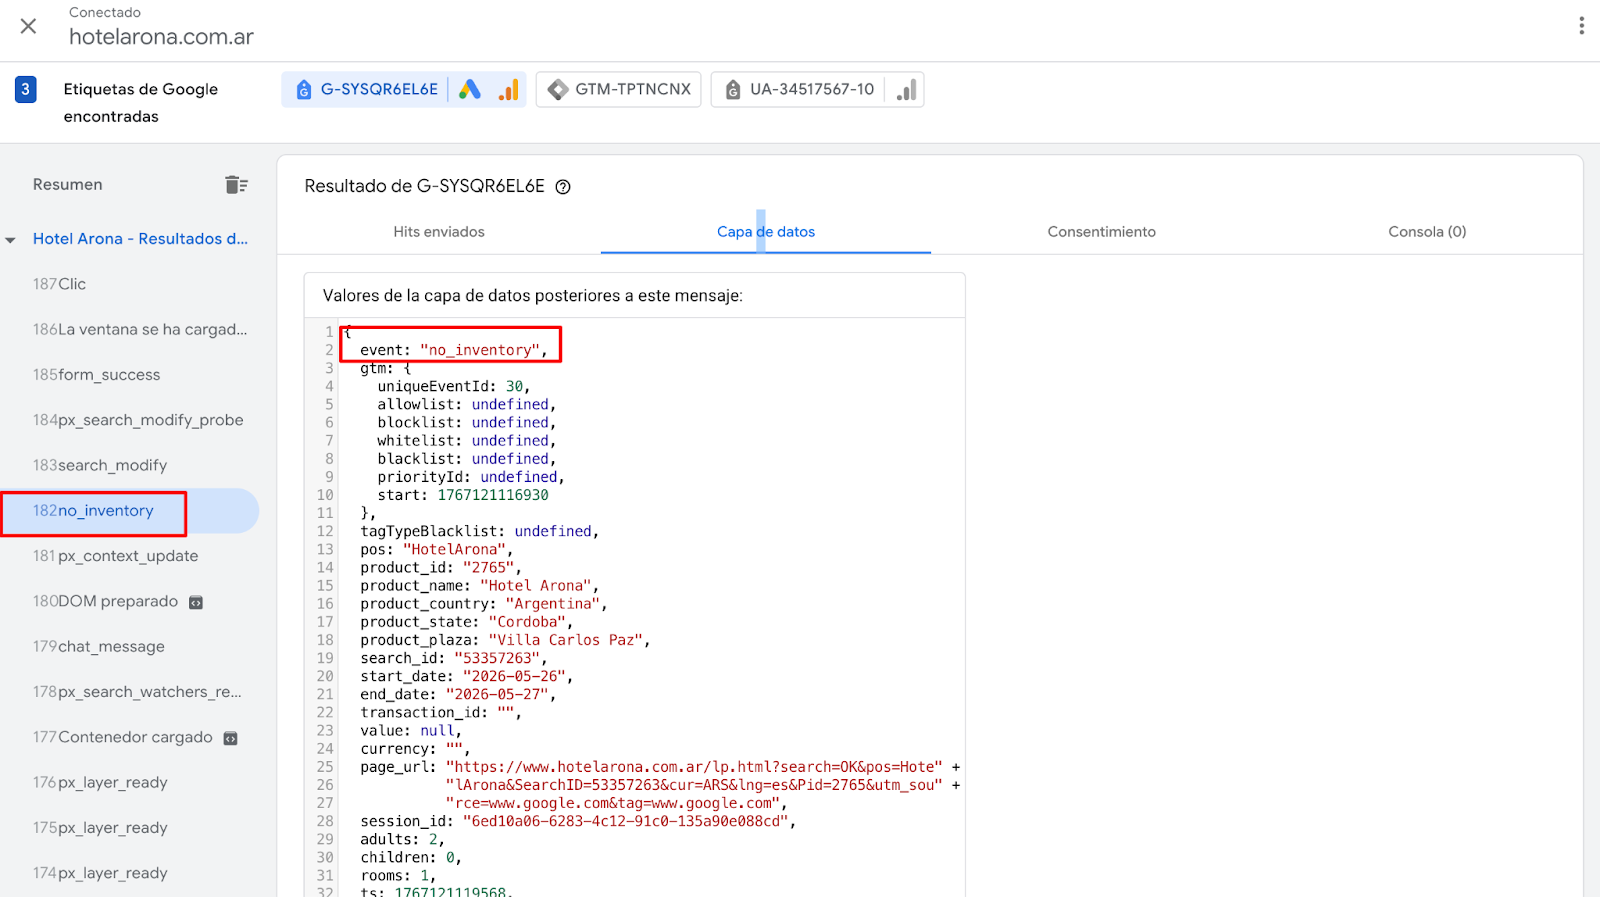Click the gray Analytics icon beside UA-34517567-10
The width and height of the screenshot is (1600, 897).
pyautogui.click(x=906, y=90)
